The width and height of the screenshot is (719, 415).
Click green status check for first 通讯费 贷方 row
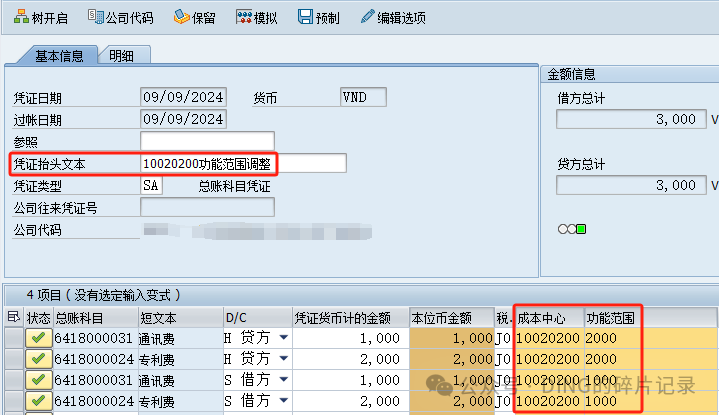[38, 338]
